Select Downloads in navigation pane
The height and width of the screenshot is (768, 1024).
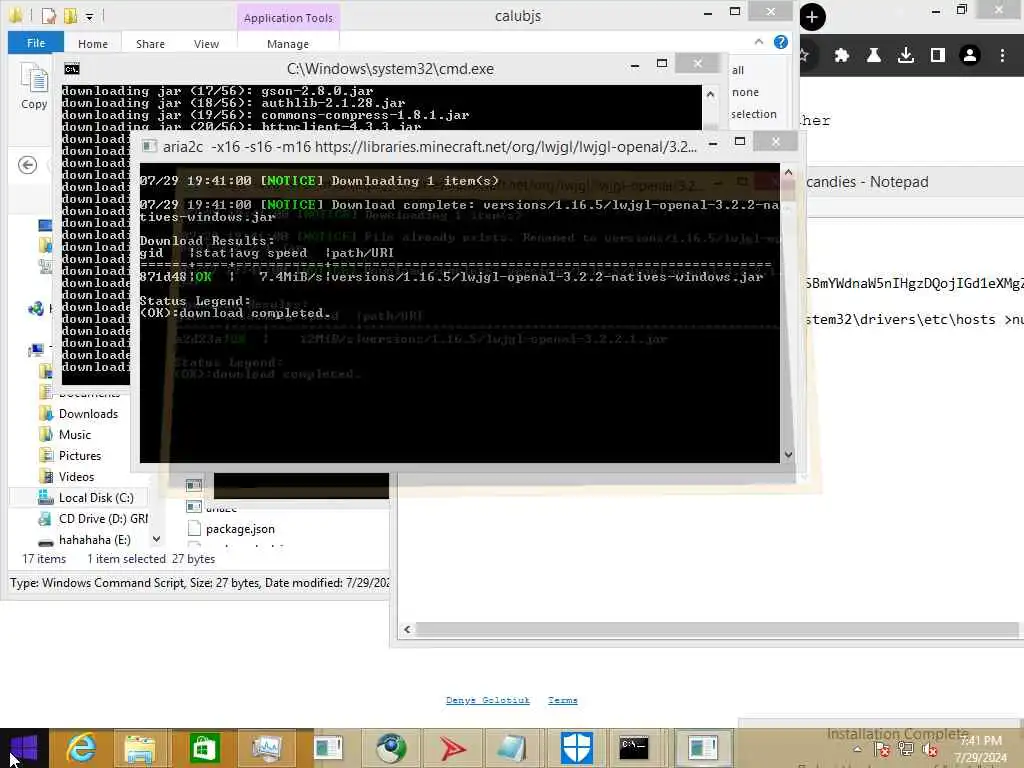click(x=88, y=413)
